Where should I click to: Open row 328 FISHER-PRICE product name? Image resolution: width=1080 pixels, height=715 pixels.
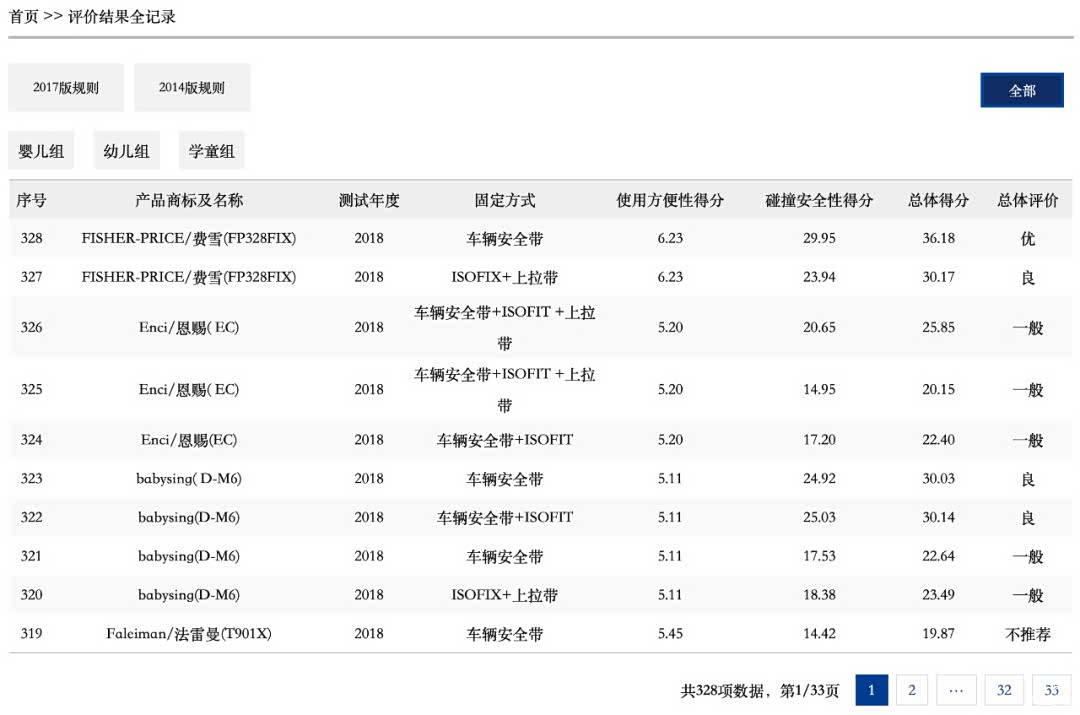click(188, 239)
